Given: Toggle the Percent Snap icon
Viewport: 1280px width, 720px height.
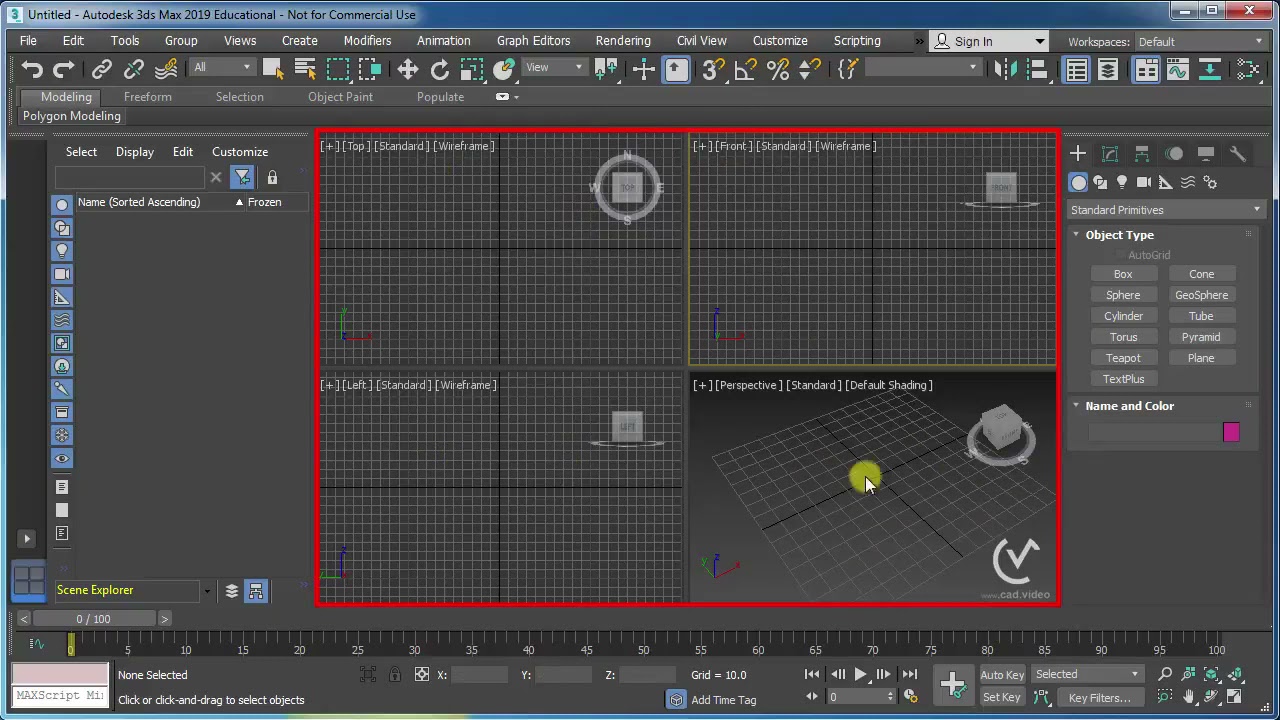Looking at the screenshot, I should 778,69.
